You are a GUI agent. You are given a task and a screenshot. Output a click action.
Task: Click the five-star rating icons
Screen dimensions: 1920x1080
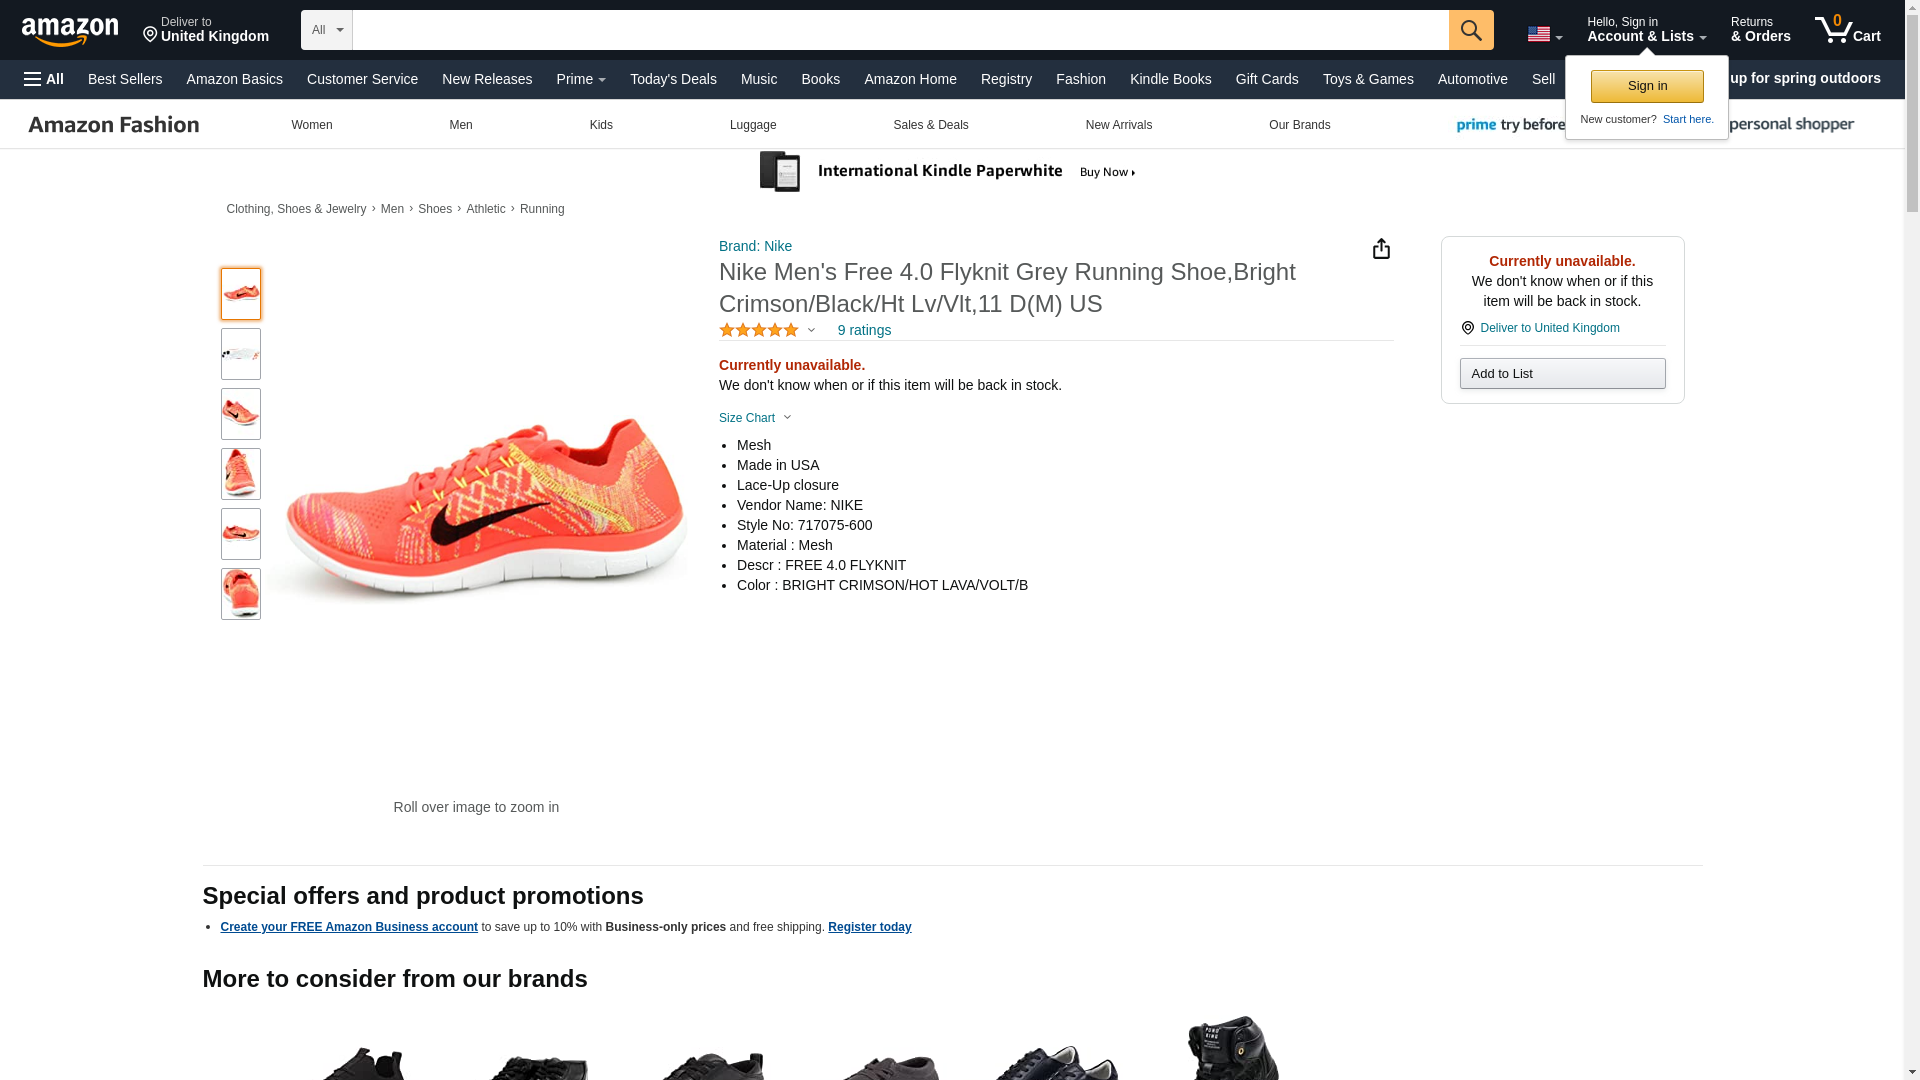(759, 330)
